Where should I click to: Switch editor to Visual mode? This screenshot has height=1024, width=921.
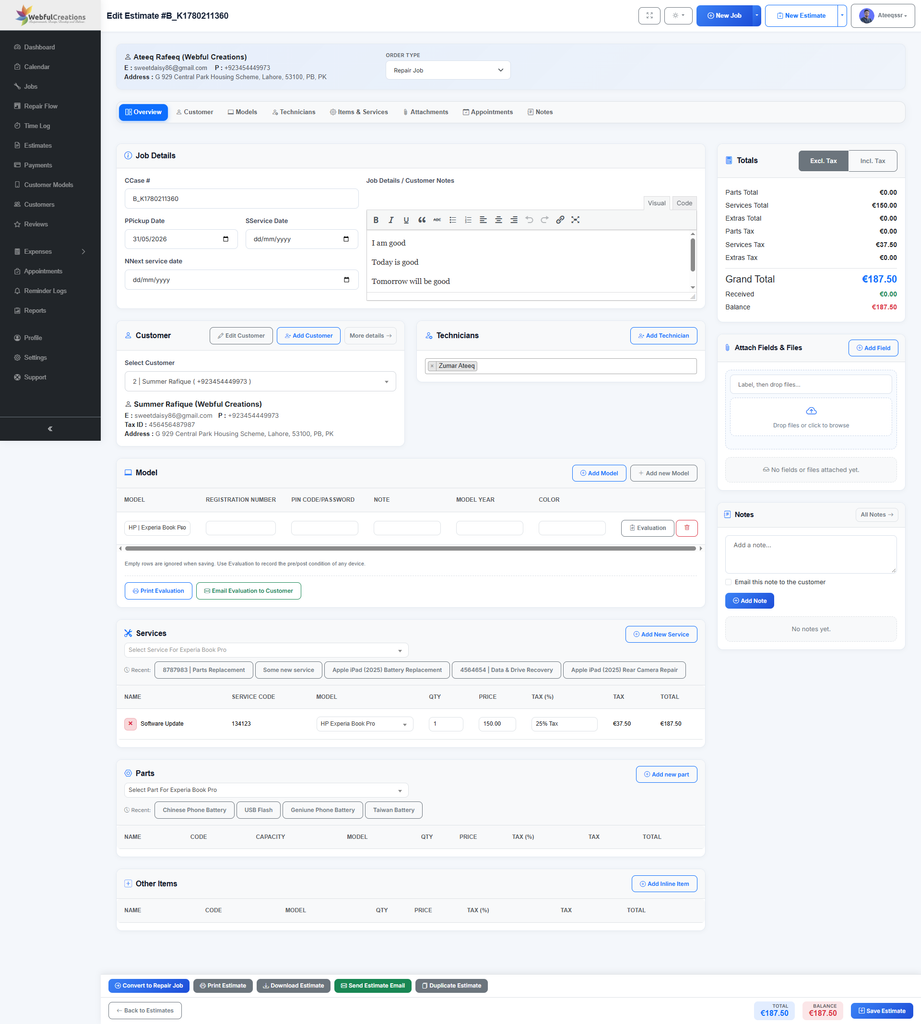tap(656, 203)
